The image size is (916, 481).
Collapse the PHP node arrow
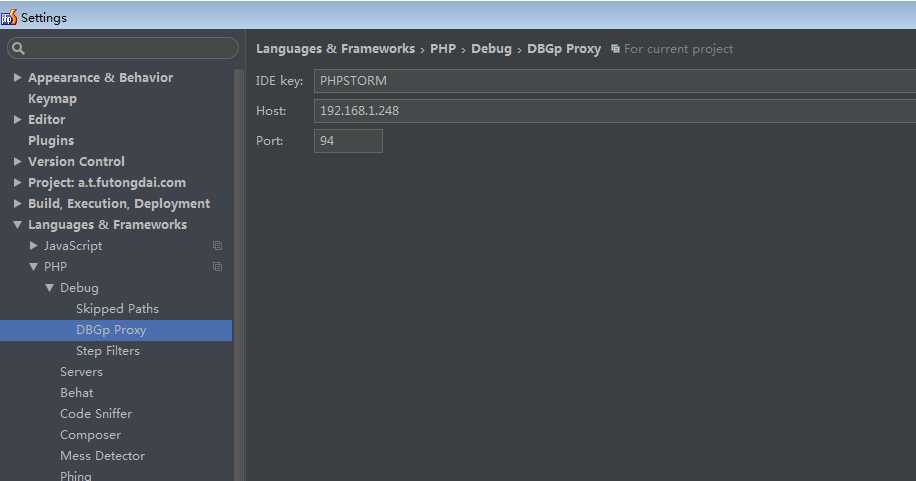[x=33, y=267]
